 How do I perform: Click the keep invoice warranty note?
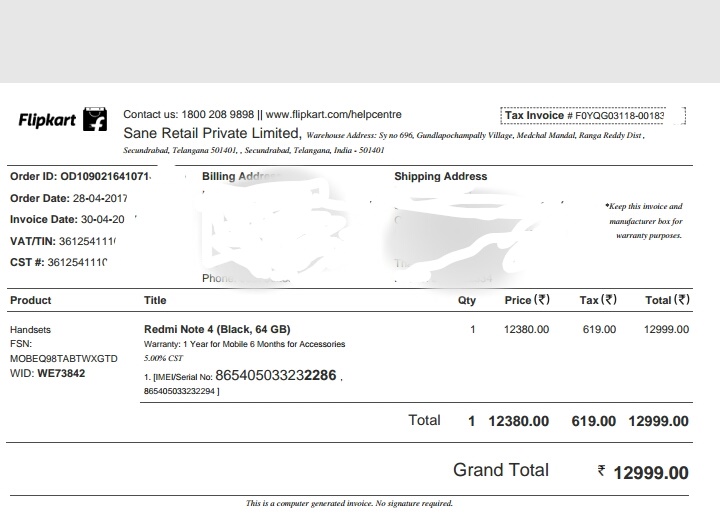[645, 221]
